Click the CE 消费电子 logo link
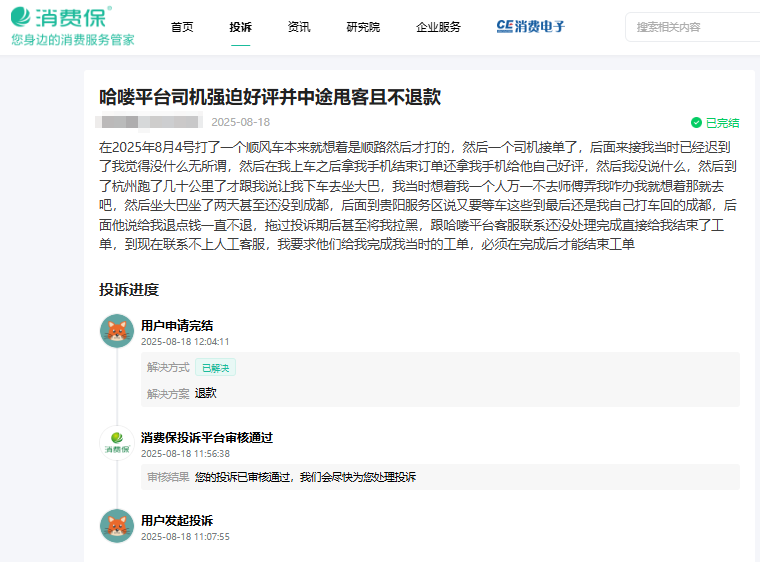This screenshot has width=760, height=562. (531, 27)
